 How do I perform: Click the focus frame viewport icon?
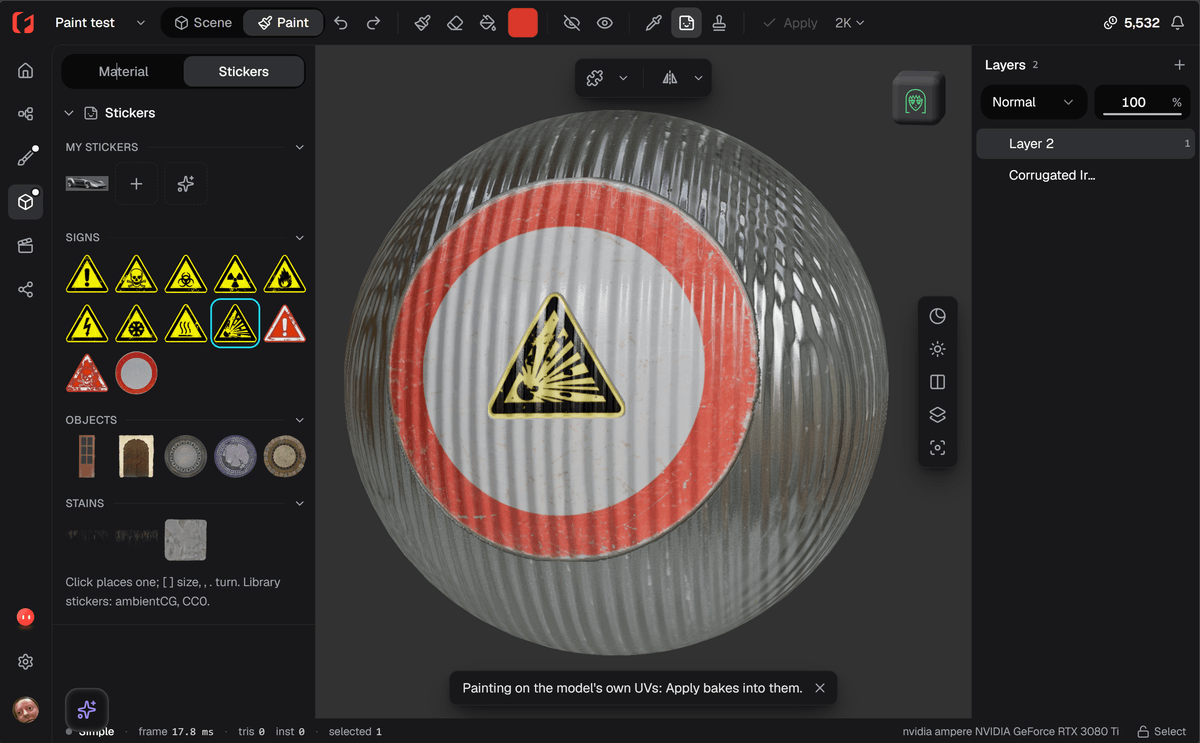pos(937,448)
